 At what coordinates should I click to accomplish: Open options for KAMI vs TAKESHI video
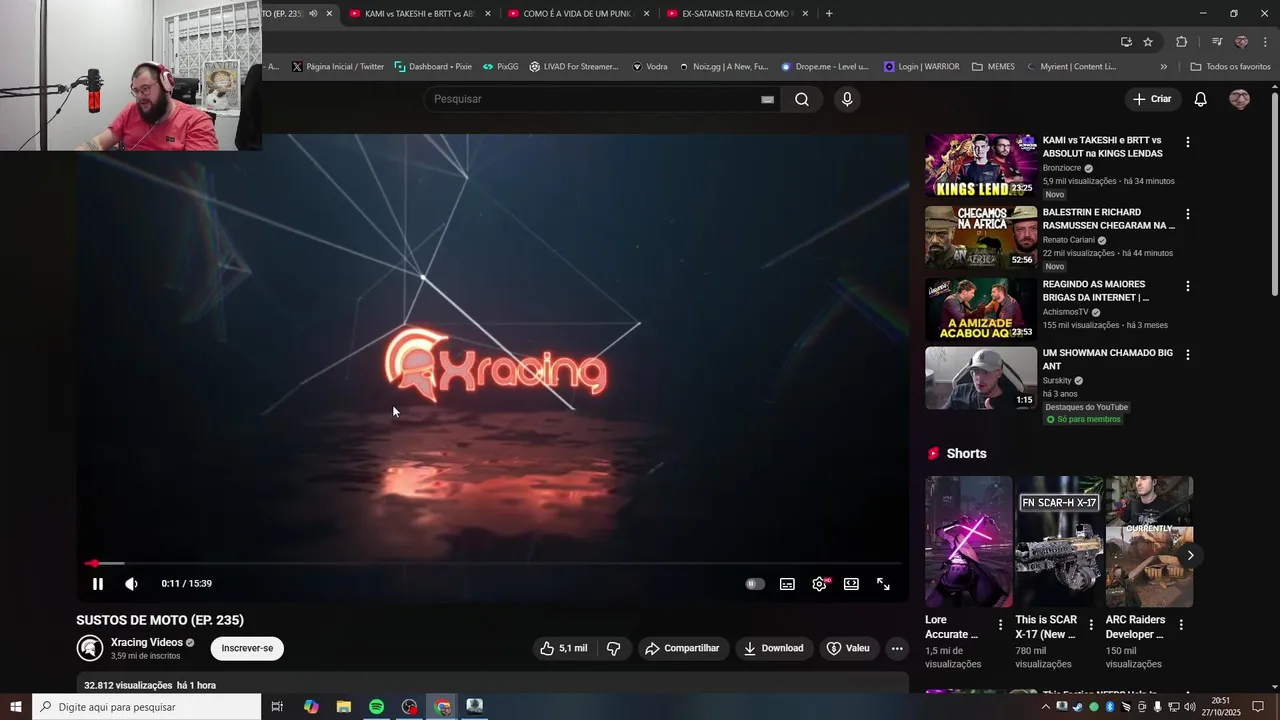(1187, 142)
